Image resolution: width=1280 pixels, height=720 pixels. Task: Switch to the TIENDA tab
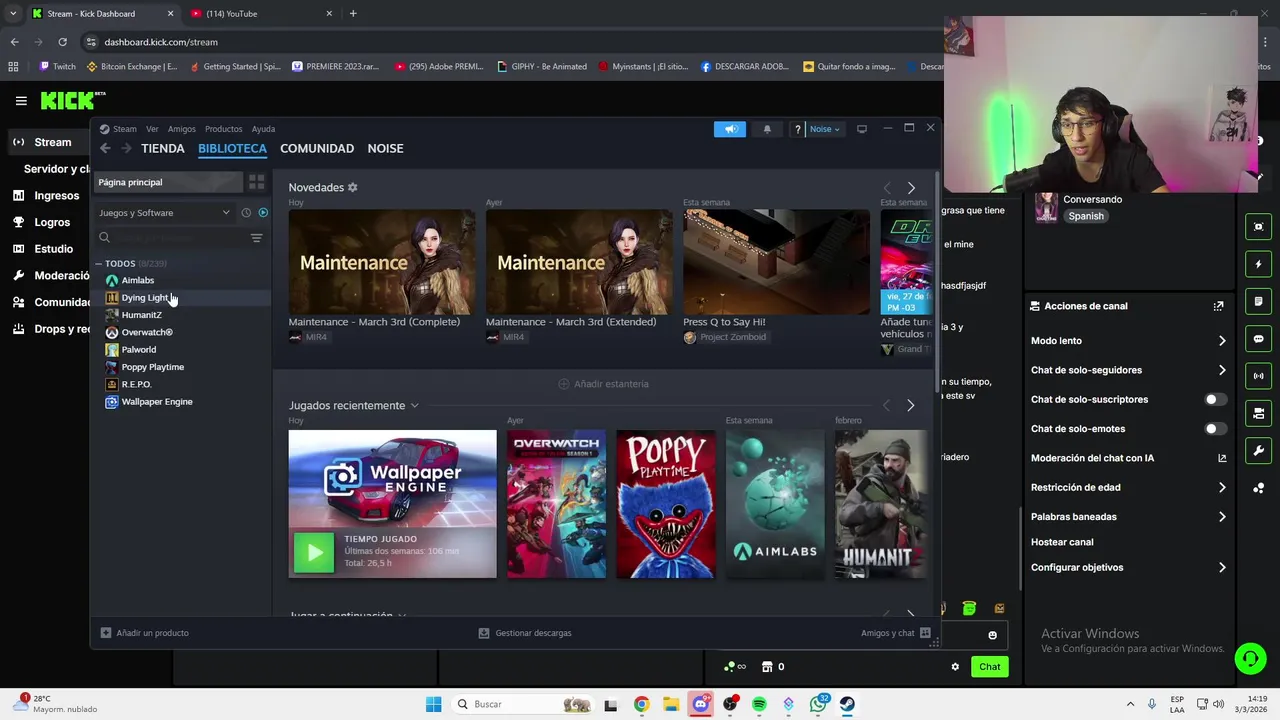coord(163,148)
